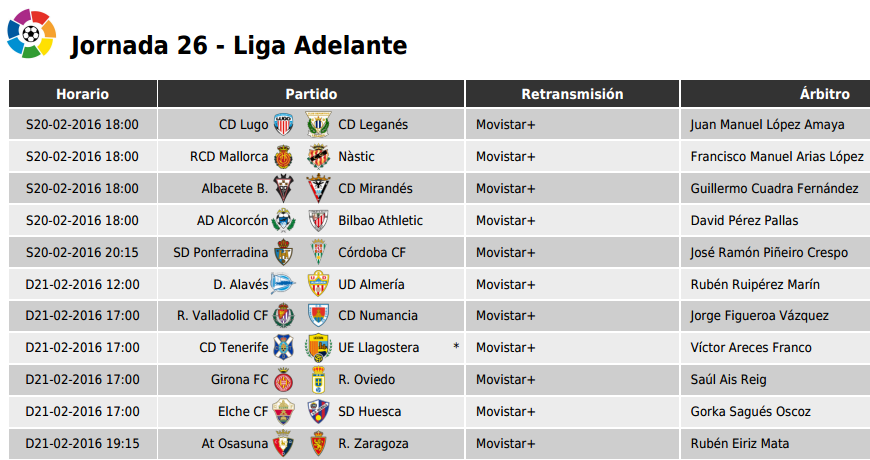Click the Partido column header
Screen dimensions: 870x460
pyautogui.click(x=311, y=94)
